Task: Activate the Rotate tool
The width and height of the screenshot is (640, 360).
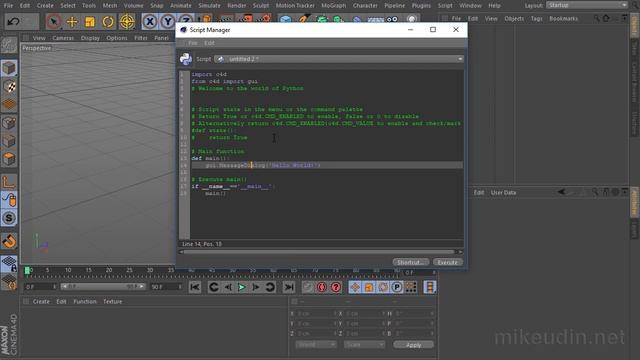Action: (108, 22)
